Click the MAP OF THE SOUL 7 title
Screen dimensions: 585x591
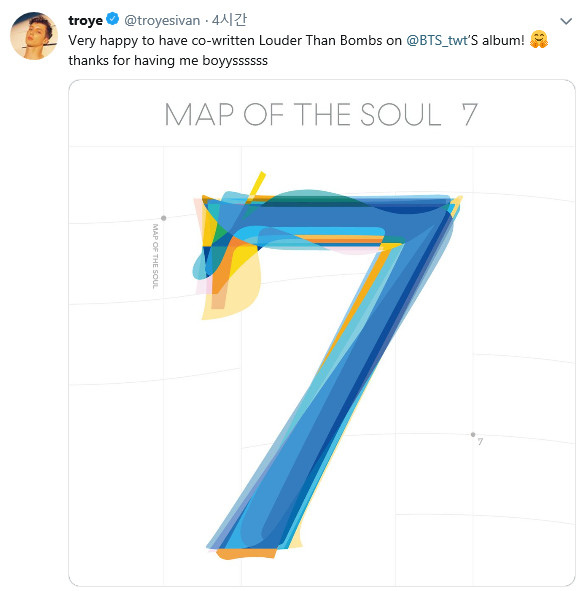321,114
